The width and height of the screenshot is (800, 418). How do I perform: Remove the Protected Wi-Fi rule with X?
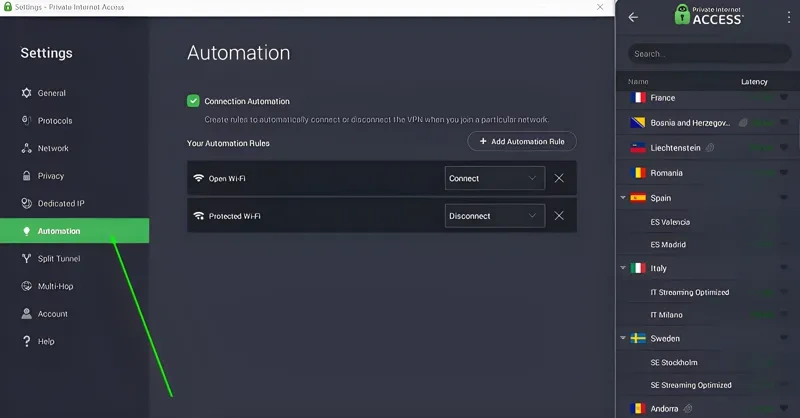click(x=559, y=215)
